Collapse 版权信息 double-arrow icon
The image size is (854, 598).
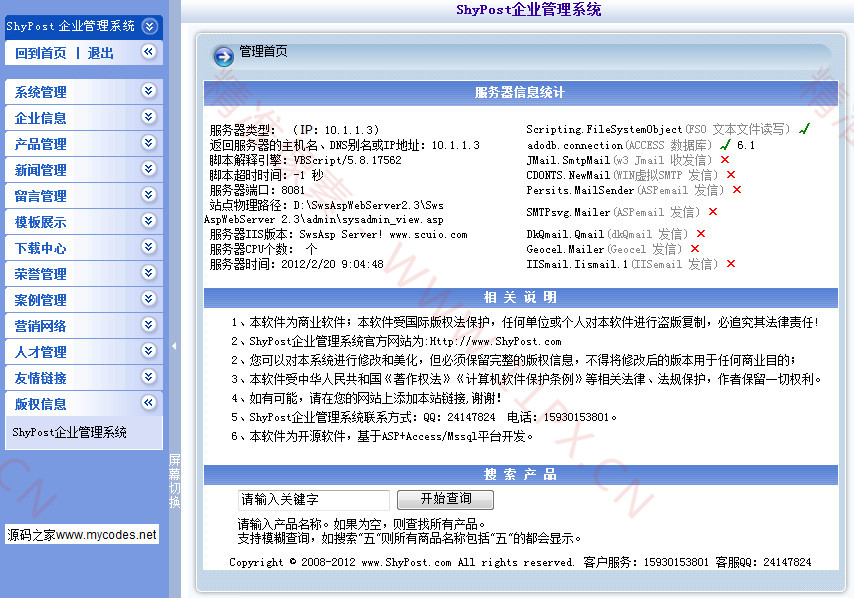click(x=149, y=402)
